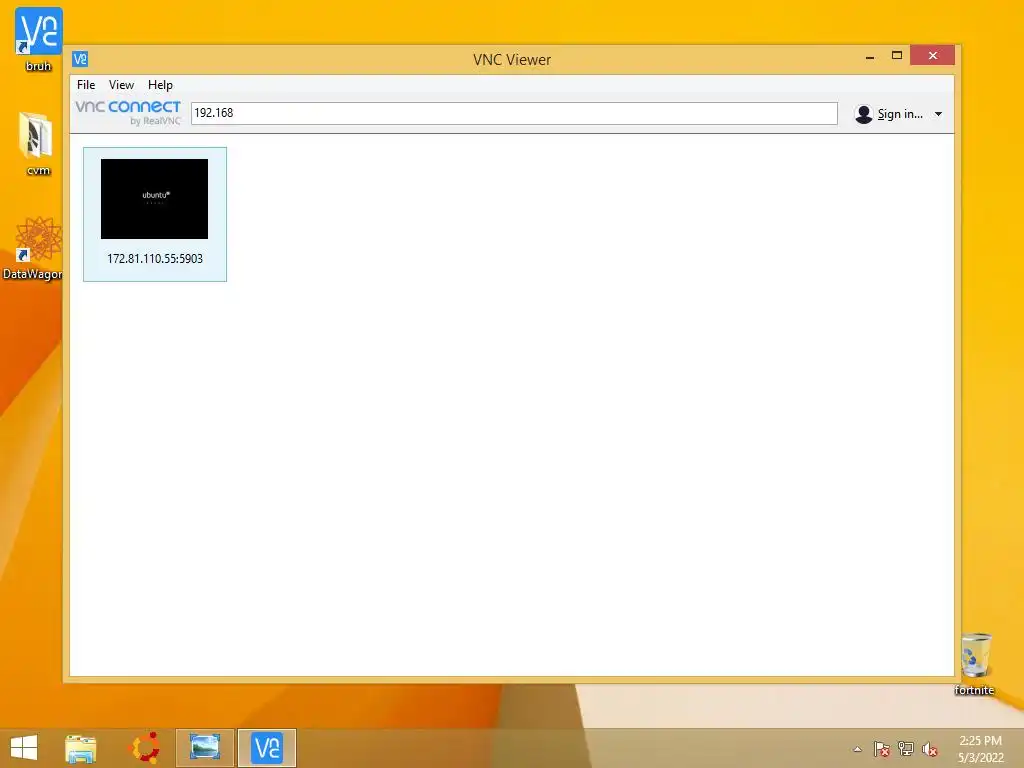The height and width of the screenshot is (768, 1024).
Task: Click the muted volume tray icon
Action: [x=930, y=749]
